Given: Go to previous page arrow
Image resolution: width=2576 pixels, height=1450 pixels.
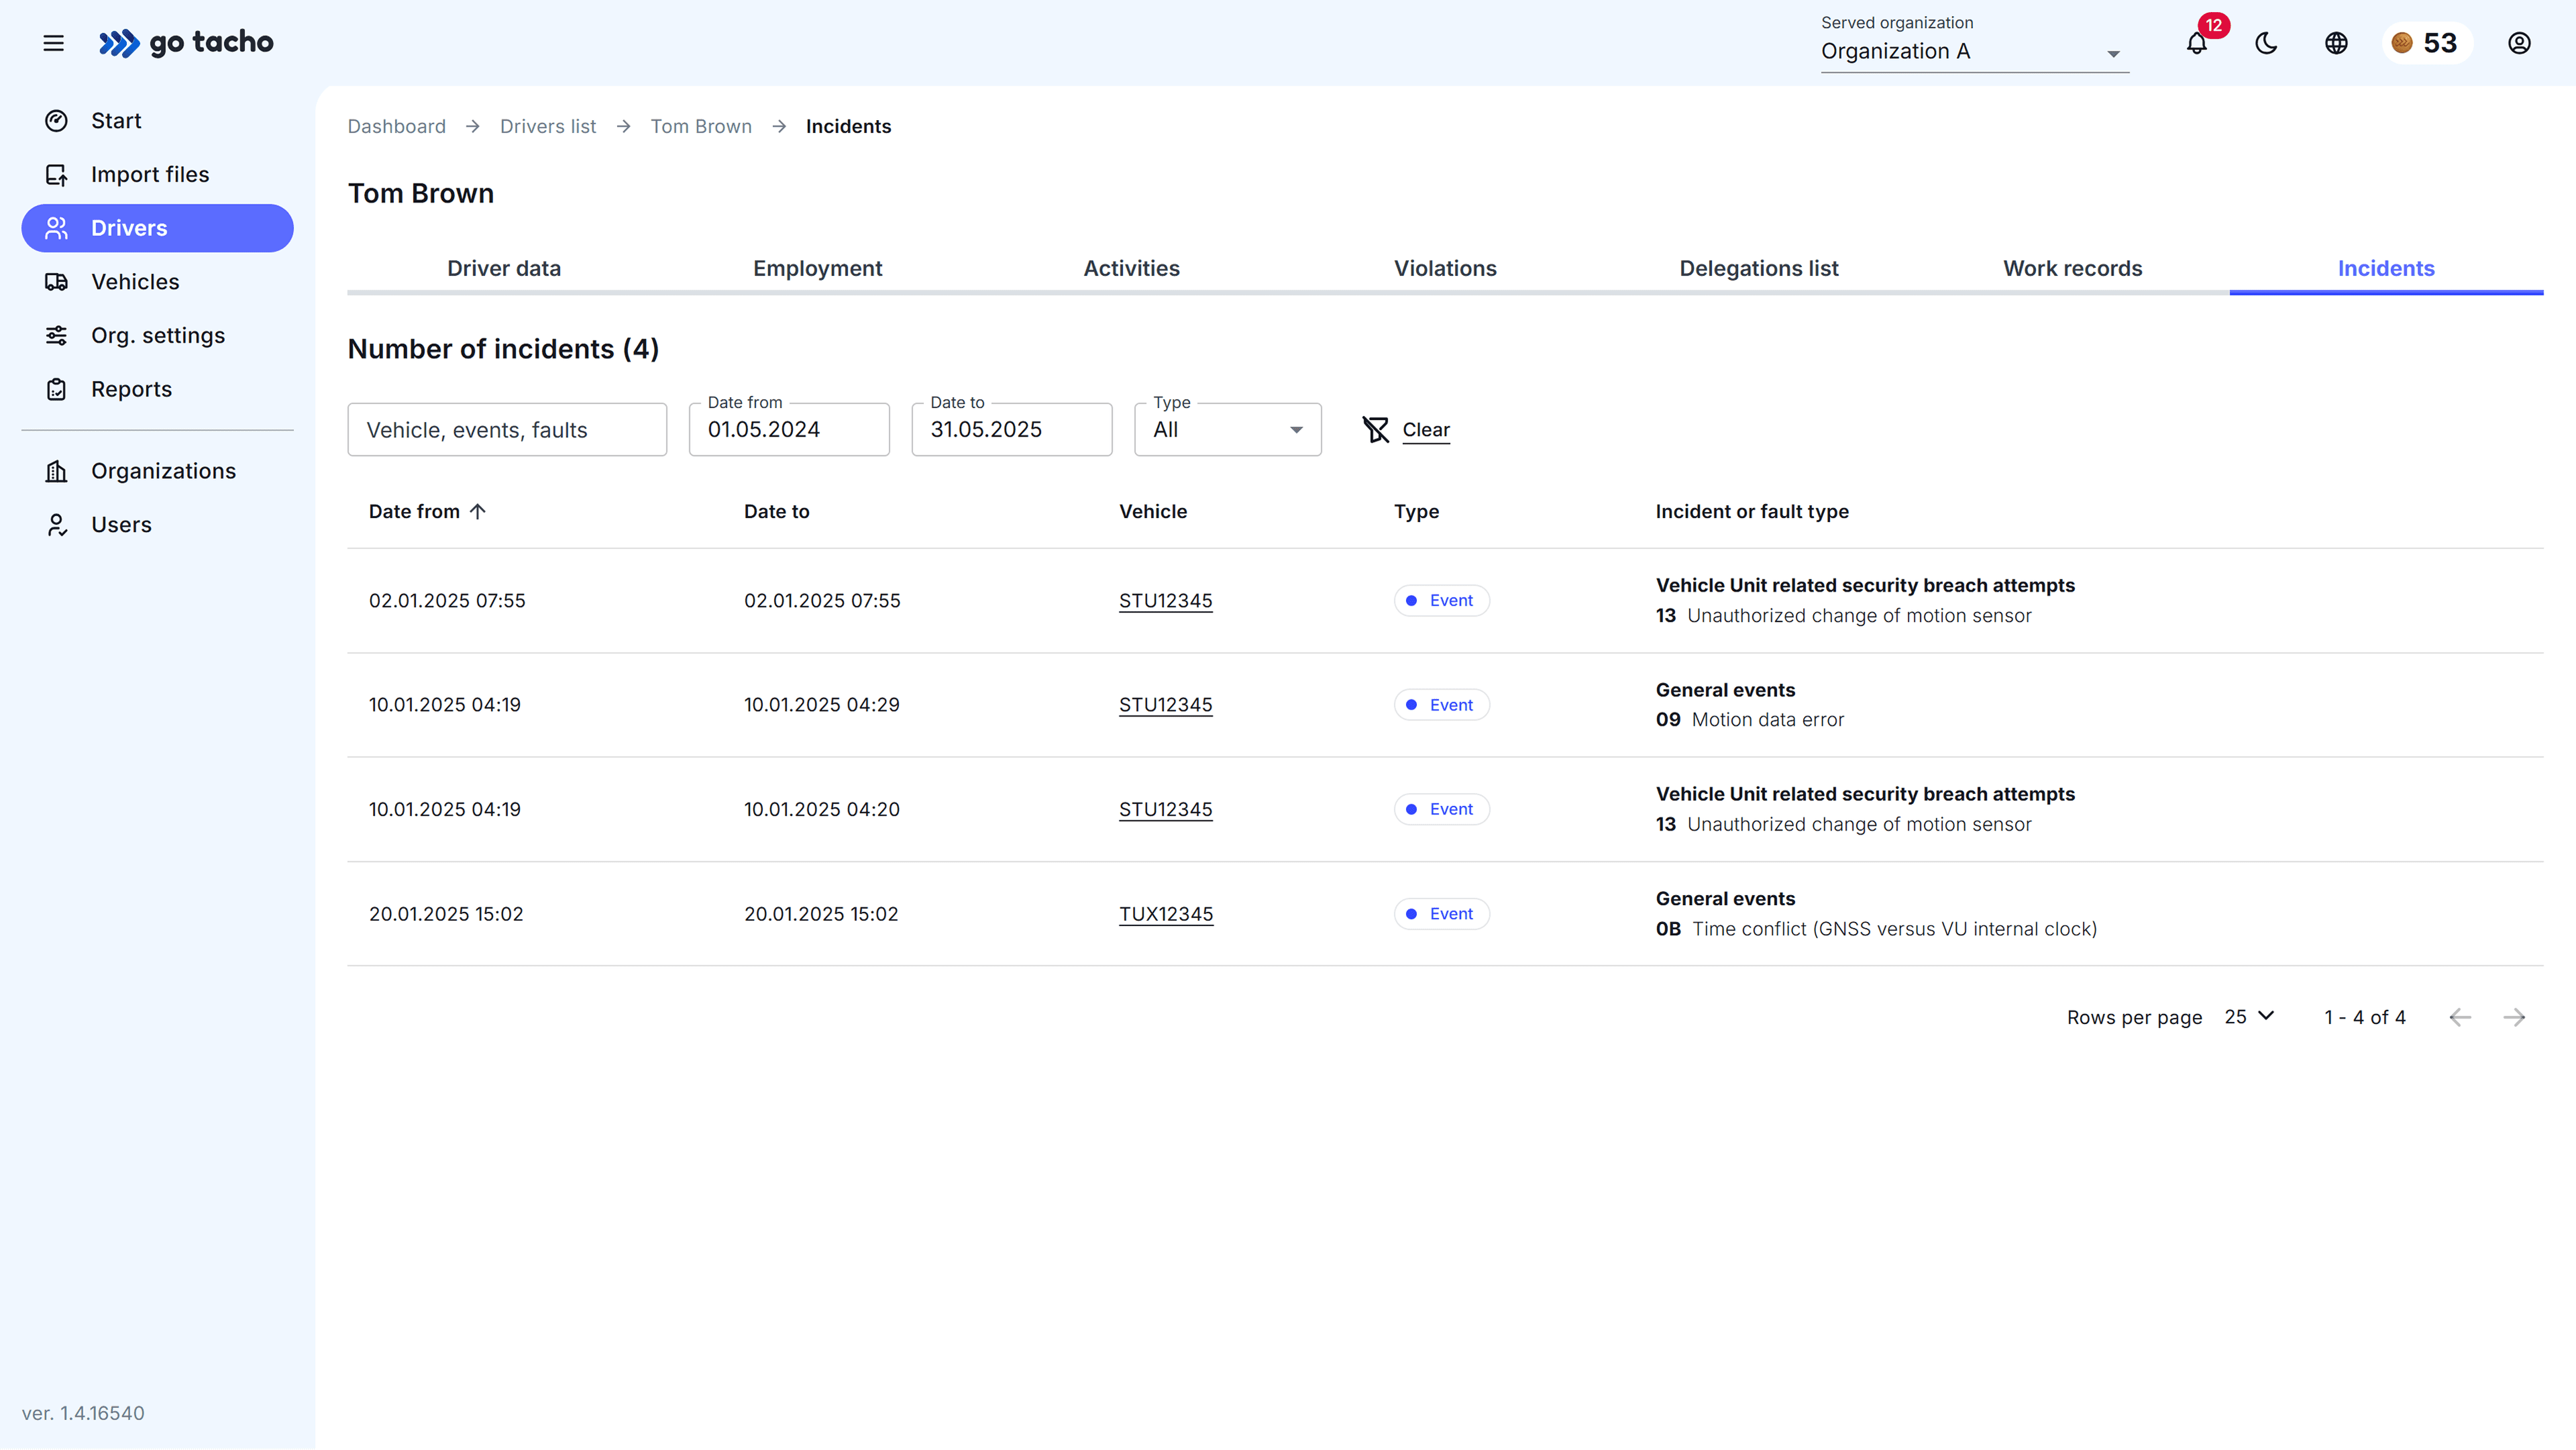Looking at the screenshot, I should (x=2460, y=1017).
